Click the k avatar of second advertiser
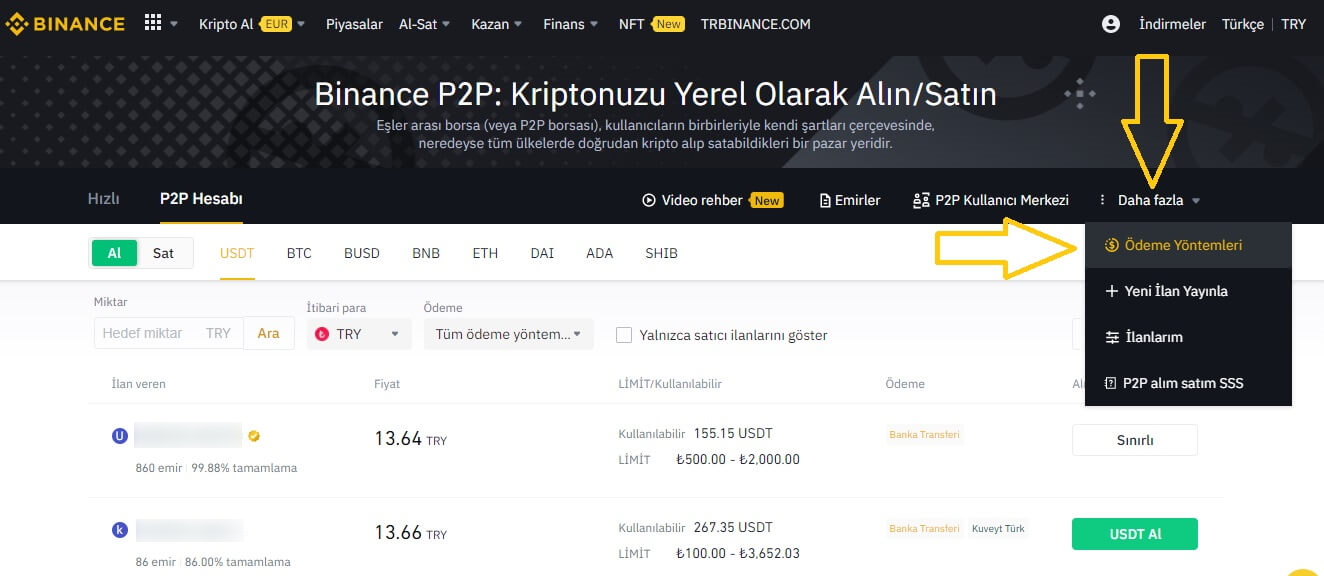The image size is (1324, 576). coord(120,530)
